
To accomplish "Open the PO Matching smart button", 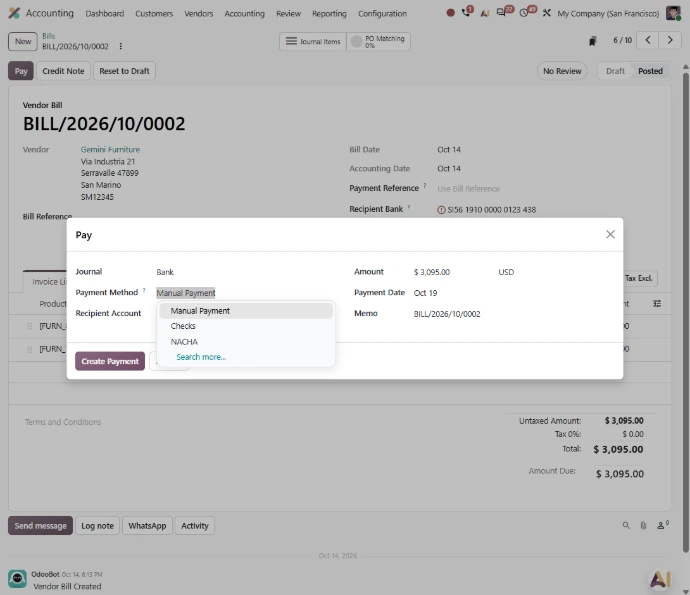I will pyautogui.click(x=378, y=41).
